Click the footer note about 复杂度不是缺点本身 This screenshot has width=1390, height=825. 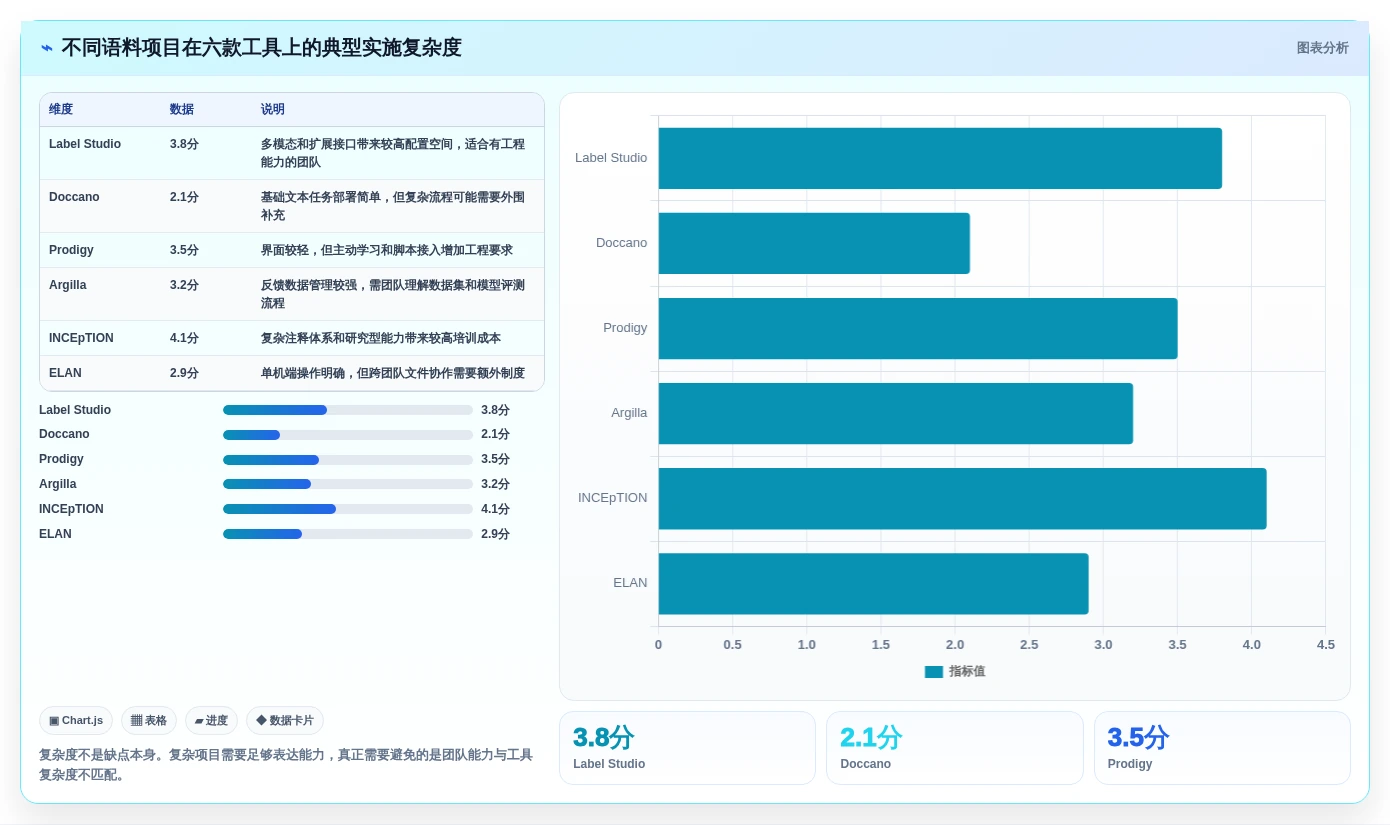coord(286,765)
